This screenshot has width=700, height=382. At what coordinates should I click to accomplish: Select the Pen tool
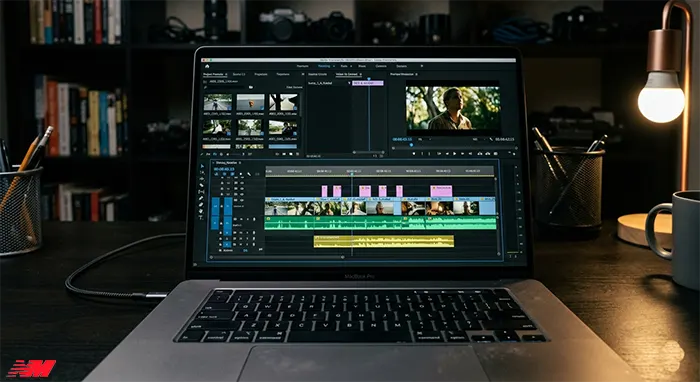point(201,198)
